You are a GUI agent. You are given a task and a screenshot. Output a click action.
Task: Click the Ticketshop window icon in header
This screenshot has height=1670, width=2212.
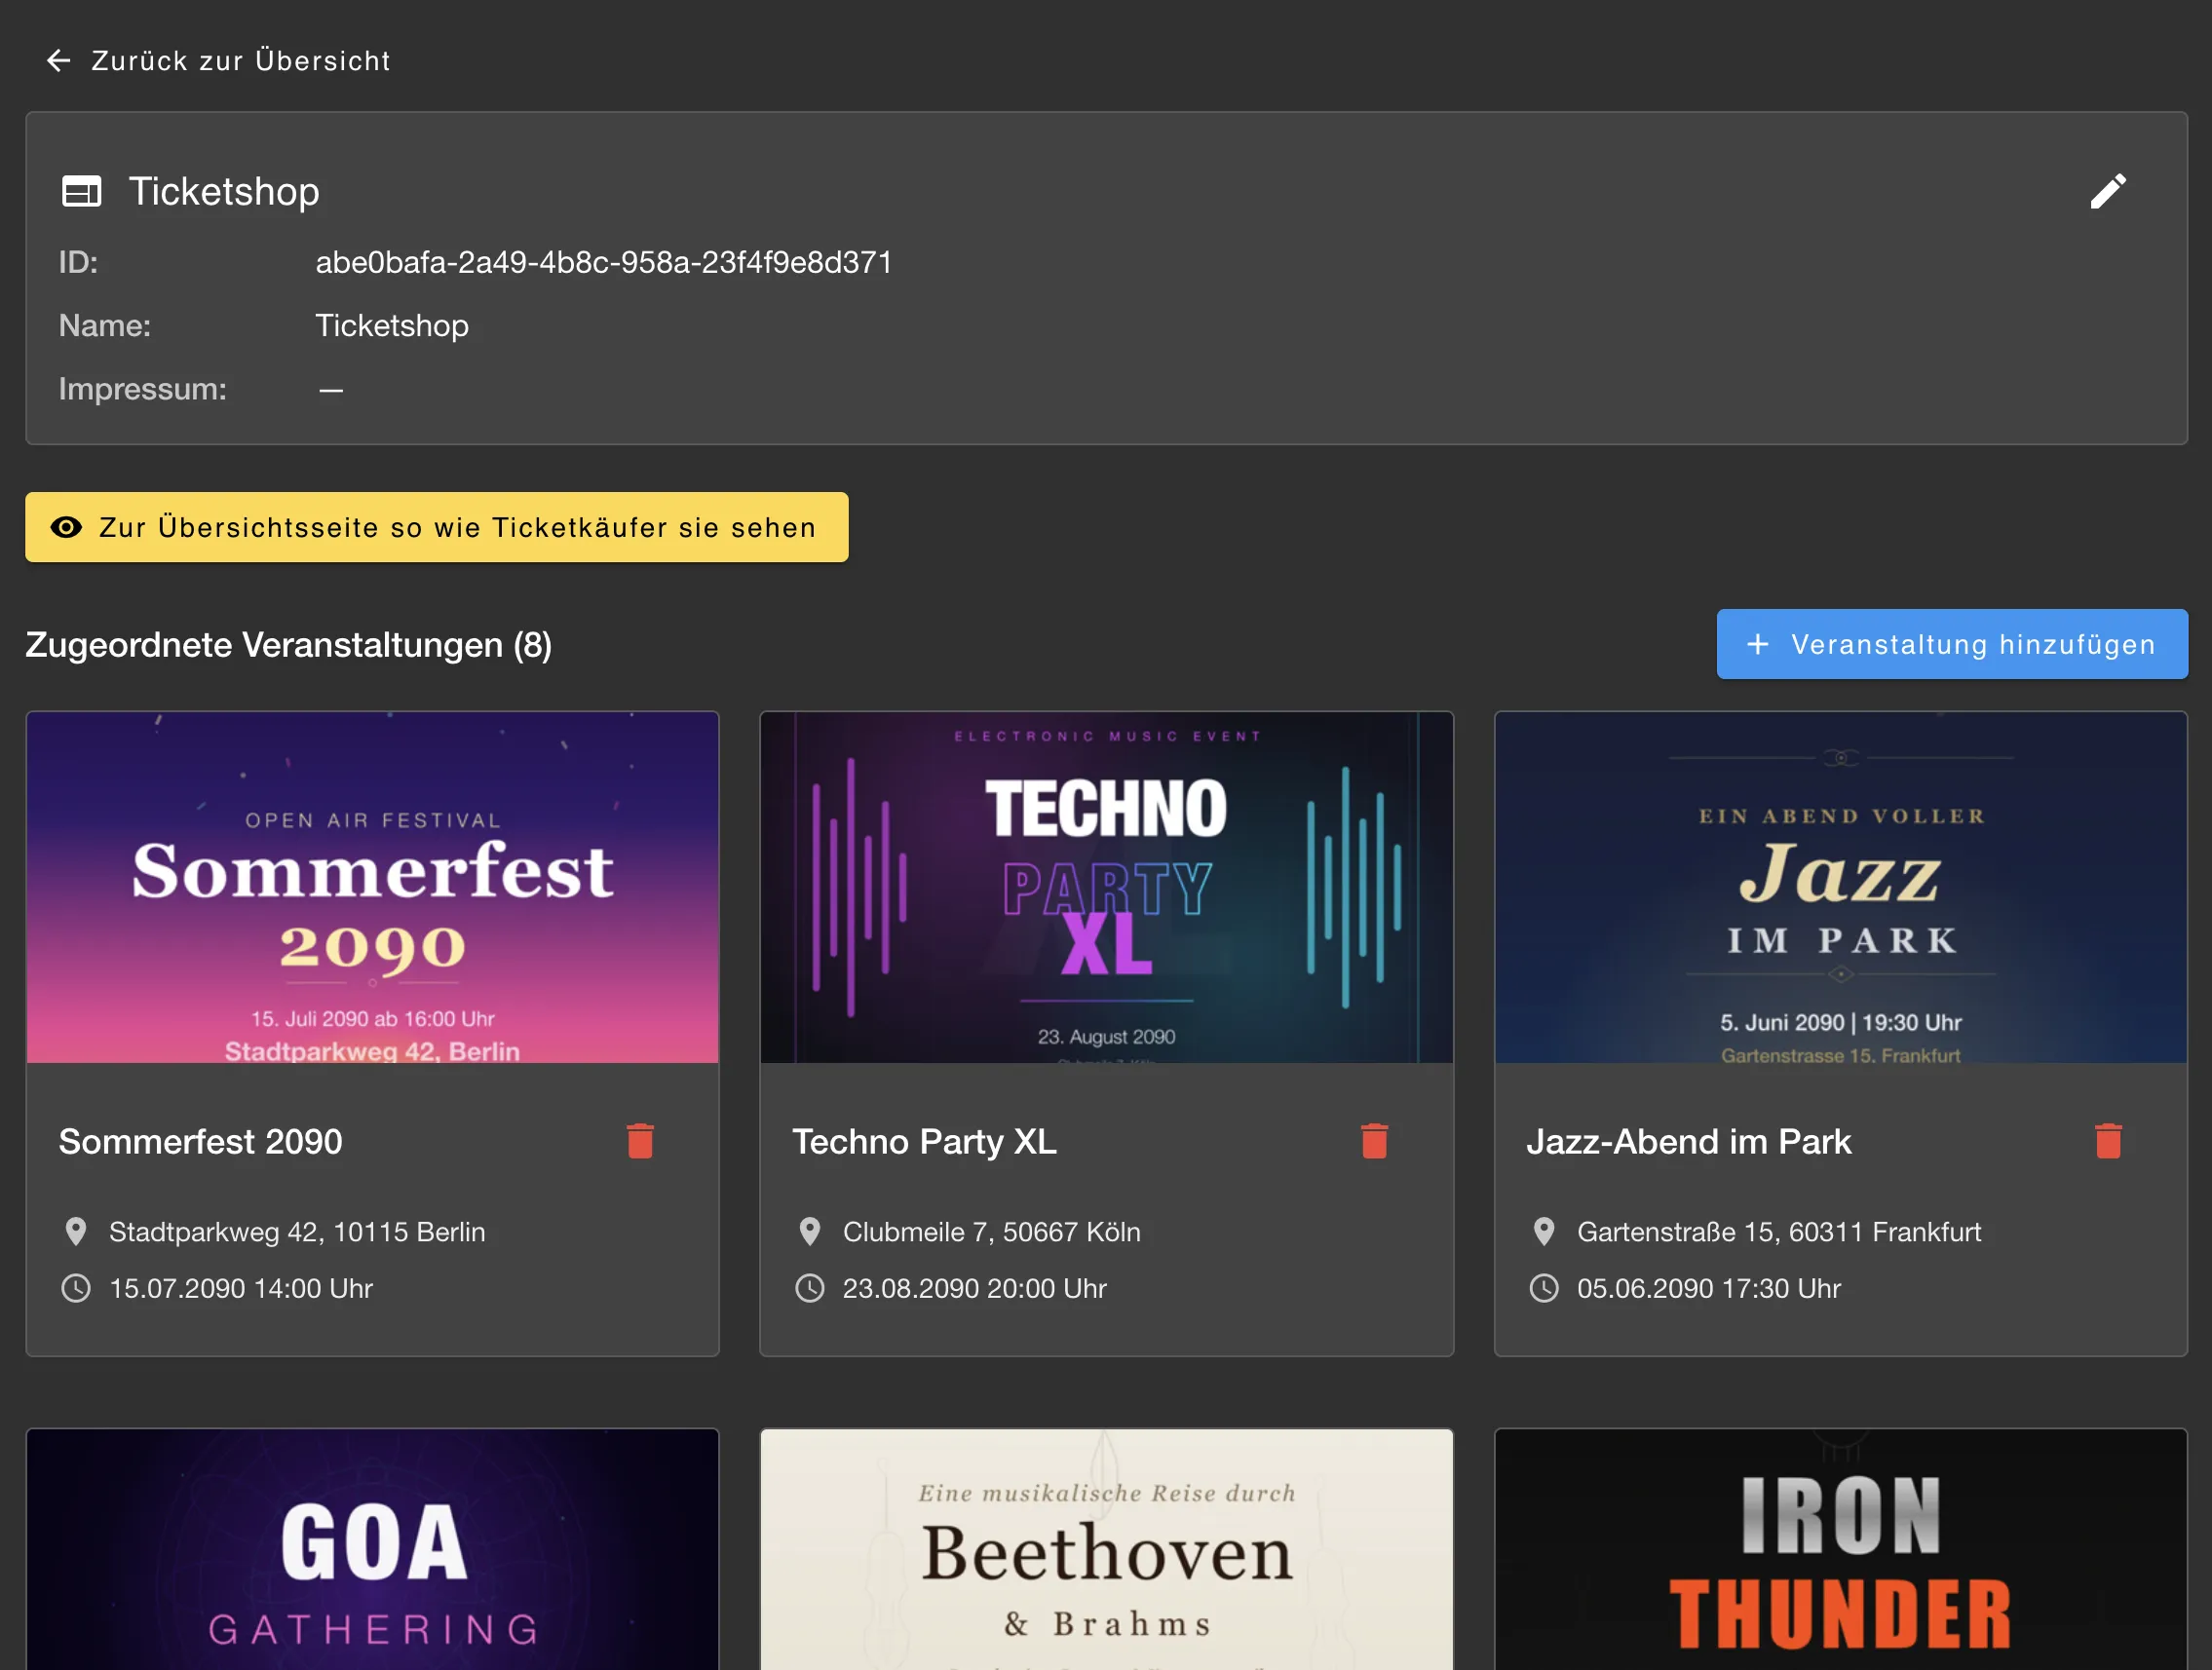click(x=82, y=191)
